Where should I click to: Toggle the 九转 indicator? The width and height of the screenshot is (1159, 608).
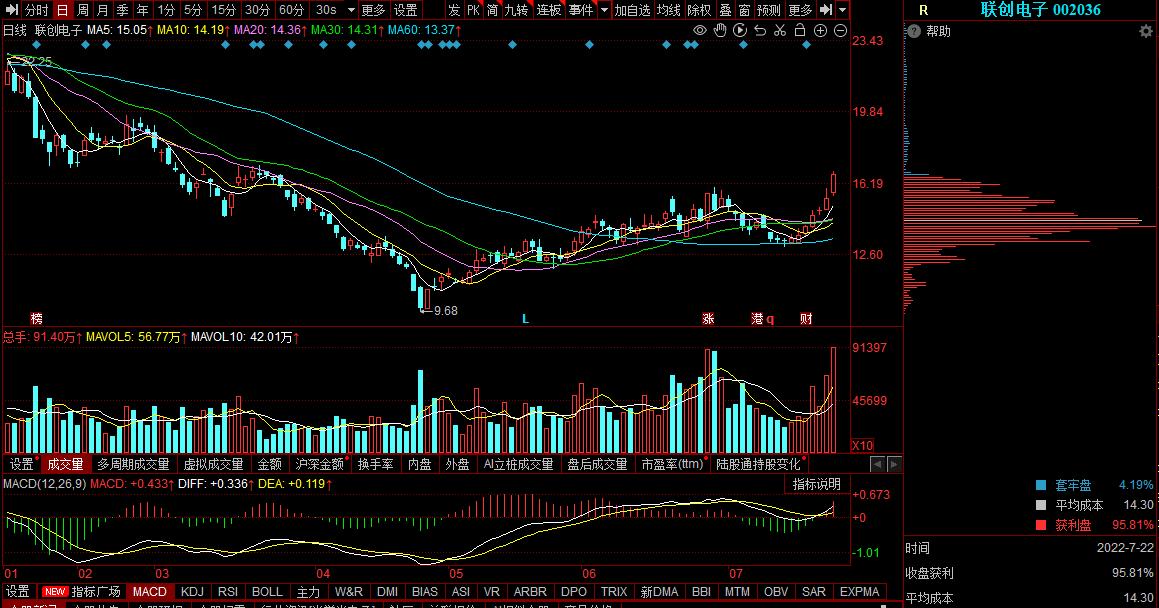(517, 10)
